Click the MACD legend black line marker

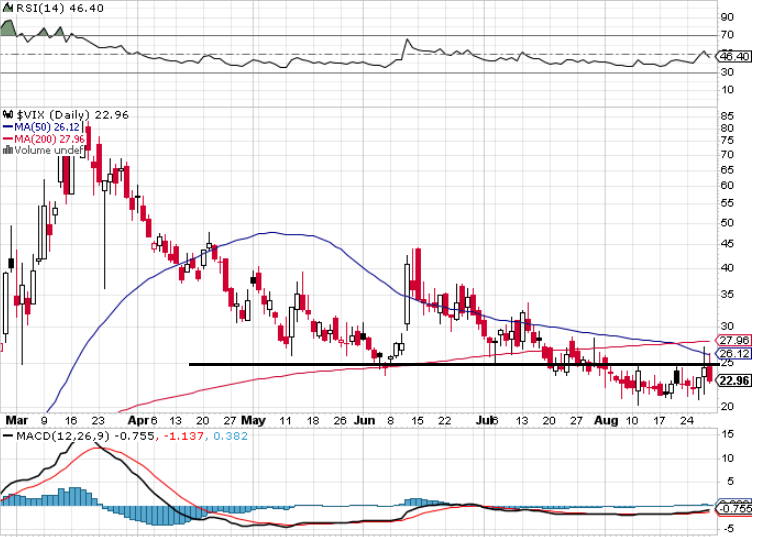click(x=8, y=436)
